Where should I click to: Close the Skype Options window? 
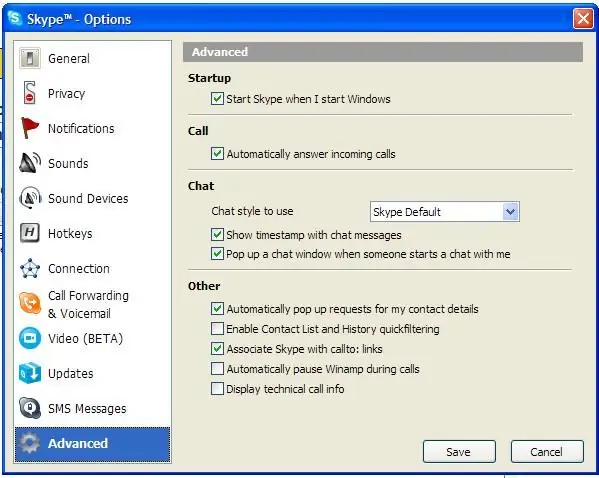(x=583, y=18)
